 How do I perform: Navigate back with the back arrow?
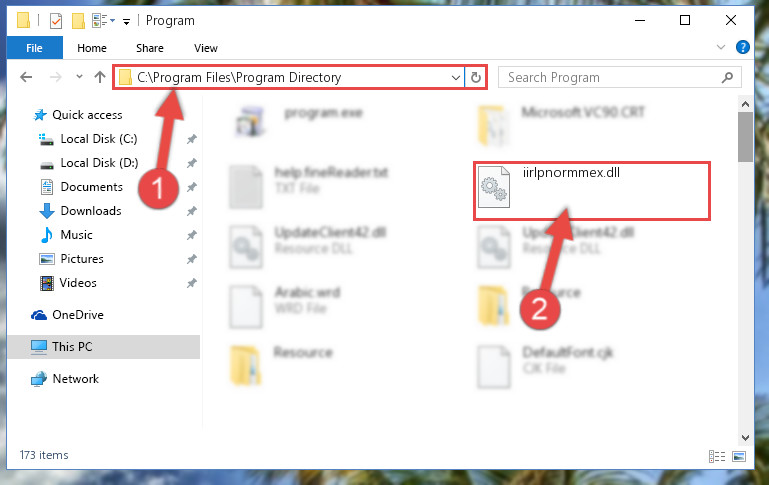click(26, 77)
